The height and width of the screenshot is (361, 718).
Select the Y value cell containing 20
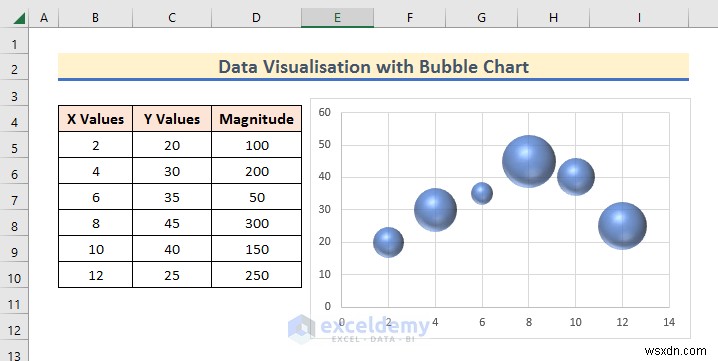pos(172,145)
